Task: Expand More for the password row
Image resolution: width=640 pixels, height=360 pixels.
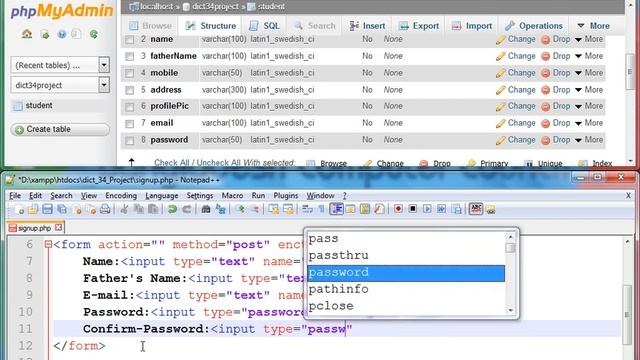Action: point(589,140)
